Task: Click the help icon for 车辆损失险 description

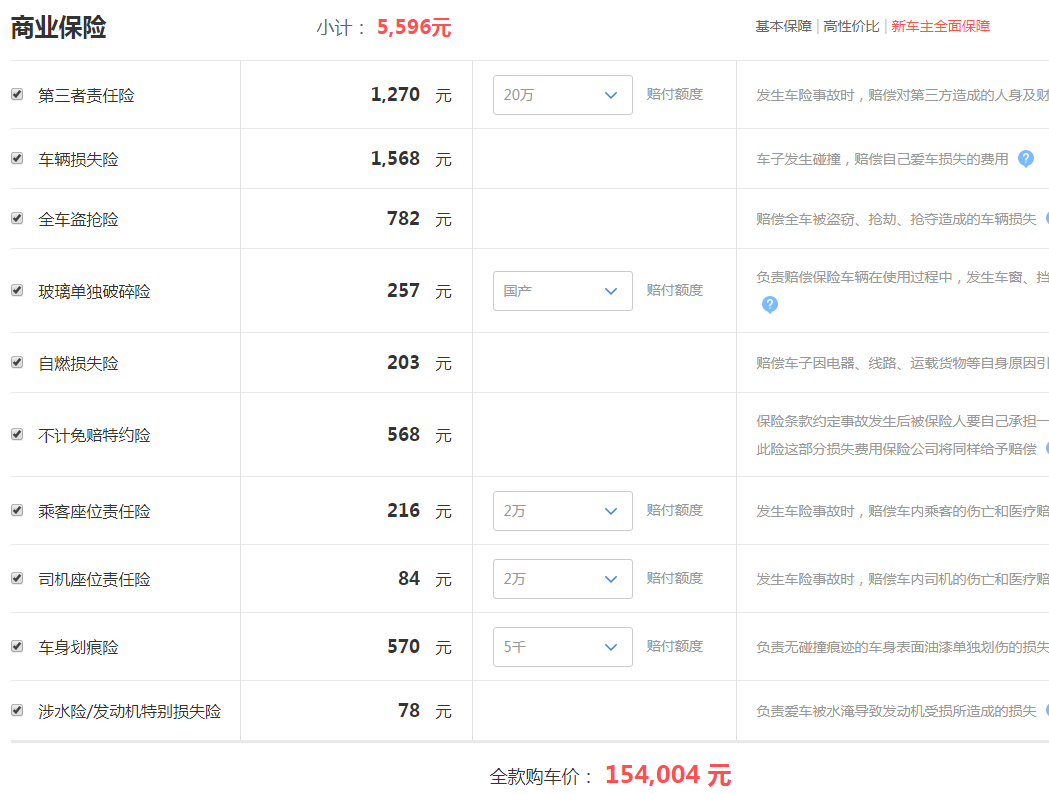Action: (x=1026, y=159)
